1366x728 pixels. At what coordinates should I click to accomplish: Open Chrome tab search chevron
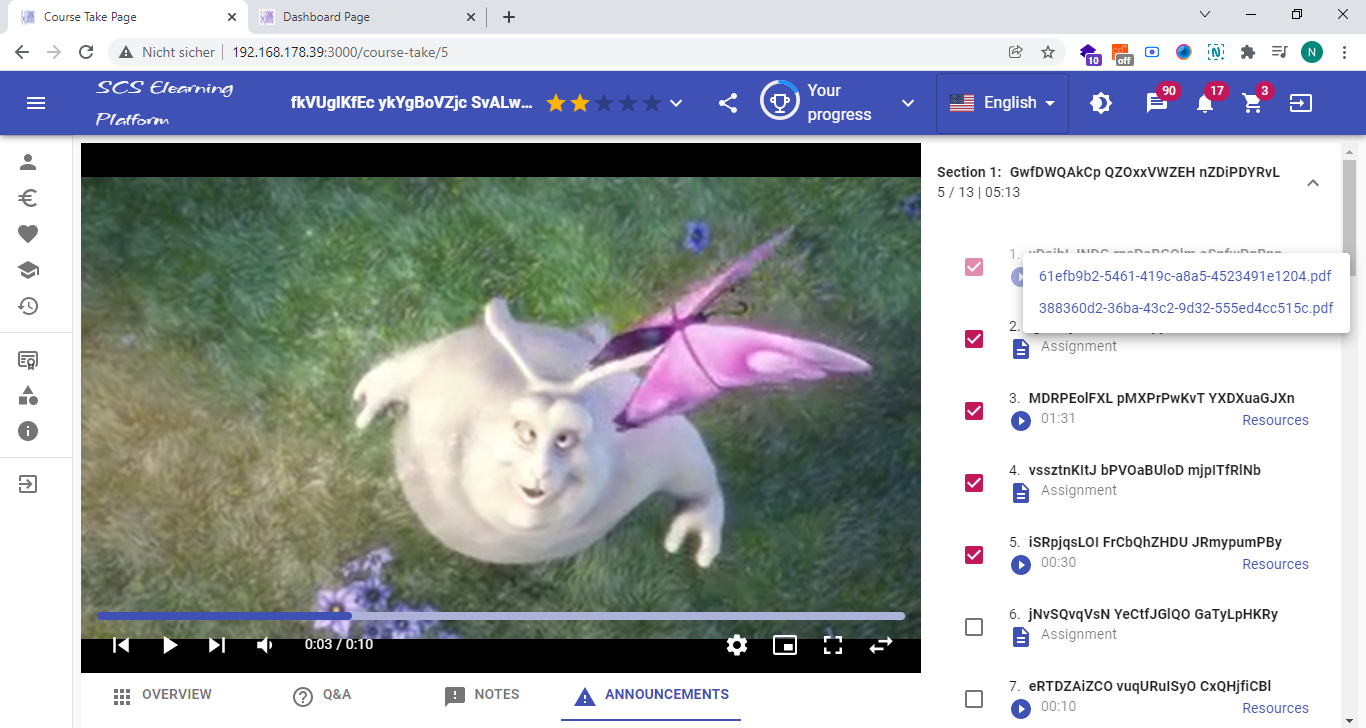point(1205,15)
